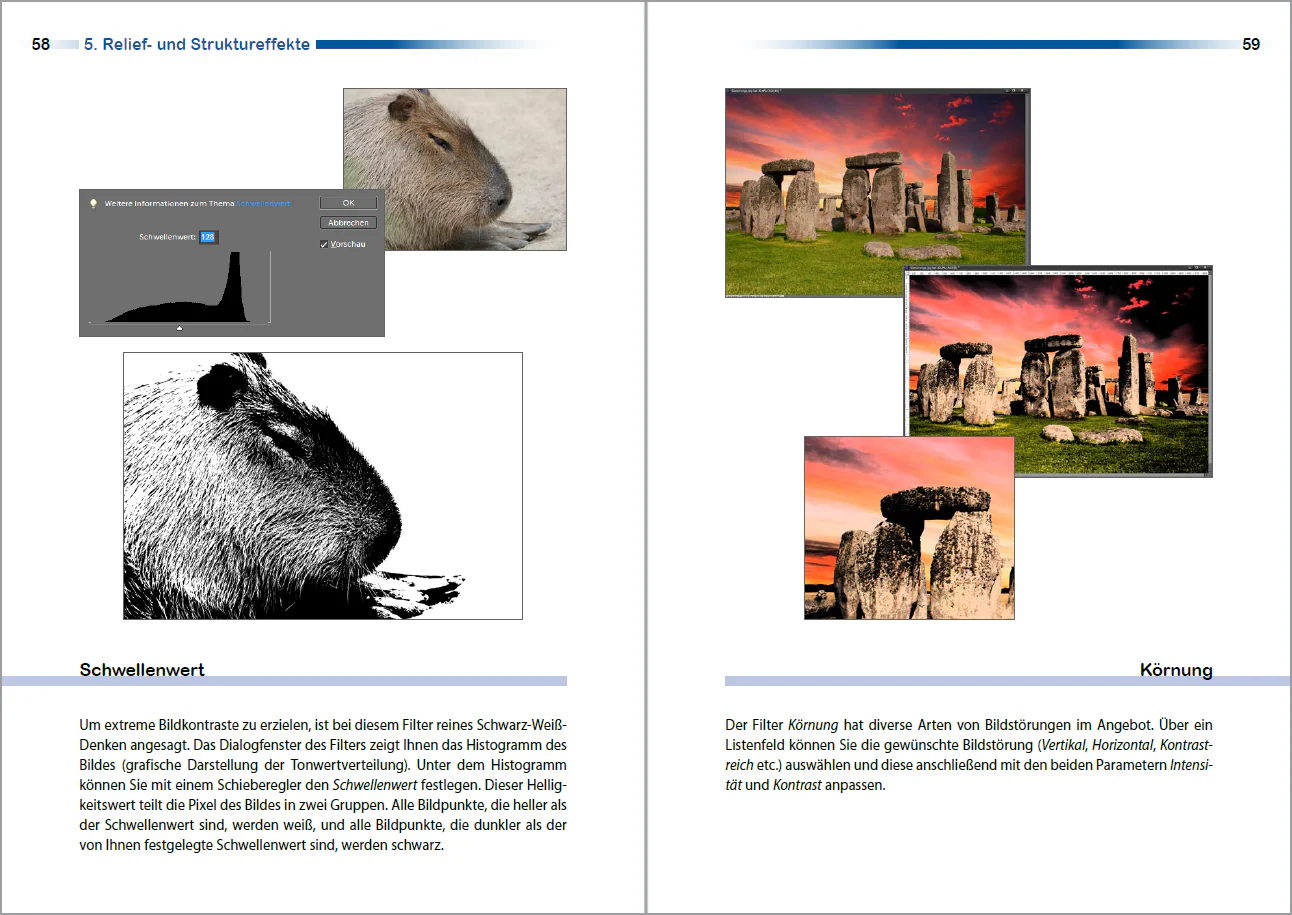
Task: Close the first Stonehenge image window
Action: (1022, 90)
